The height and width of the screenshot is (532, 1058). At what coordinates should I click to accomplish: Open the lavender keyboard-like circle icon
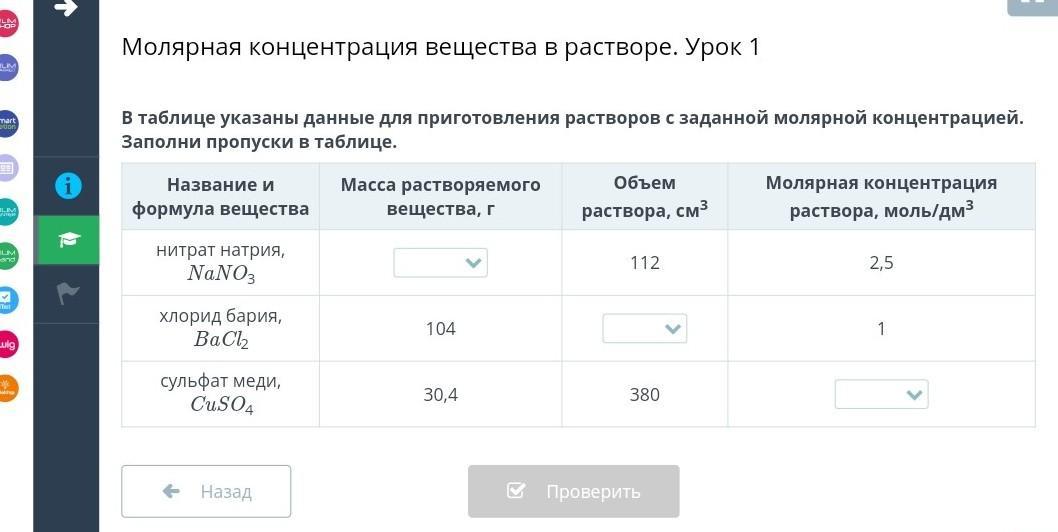7,167
